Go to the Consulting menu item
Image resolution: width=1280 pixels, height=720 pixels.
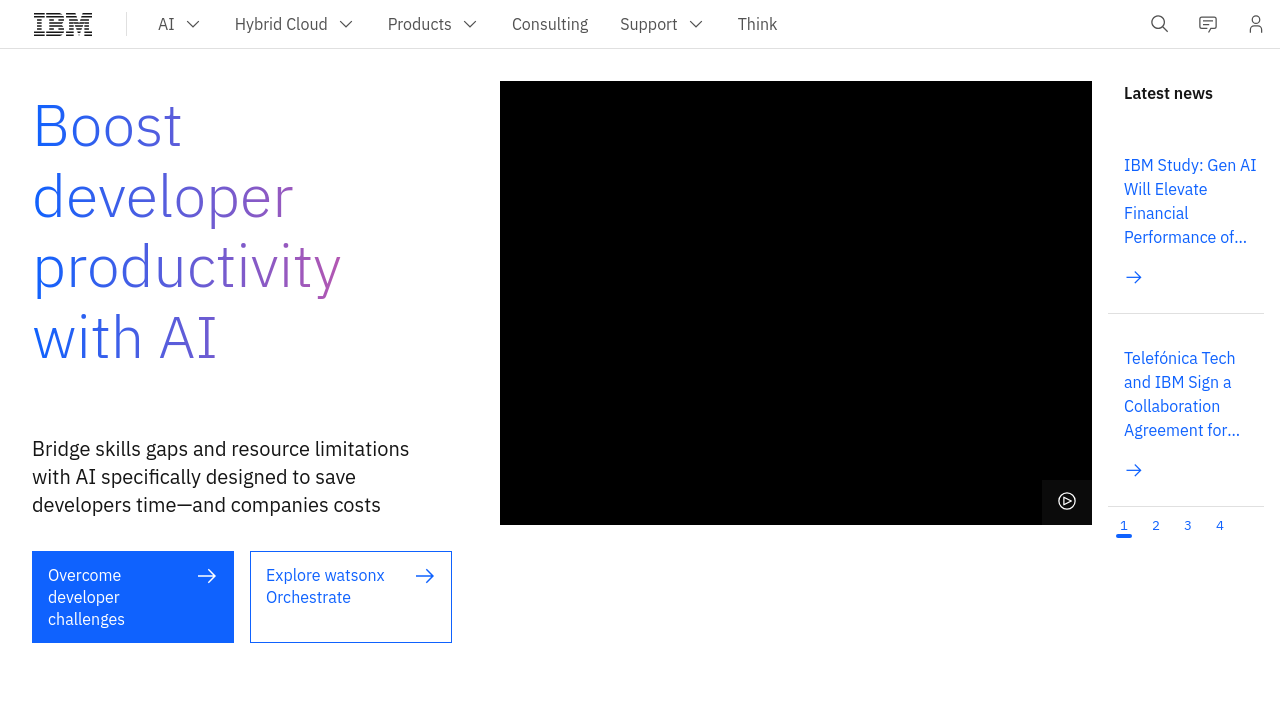pos(550,24)
